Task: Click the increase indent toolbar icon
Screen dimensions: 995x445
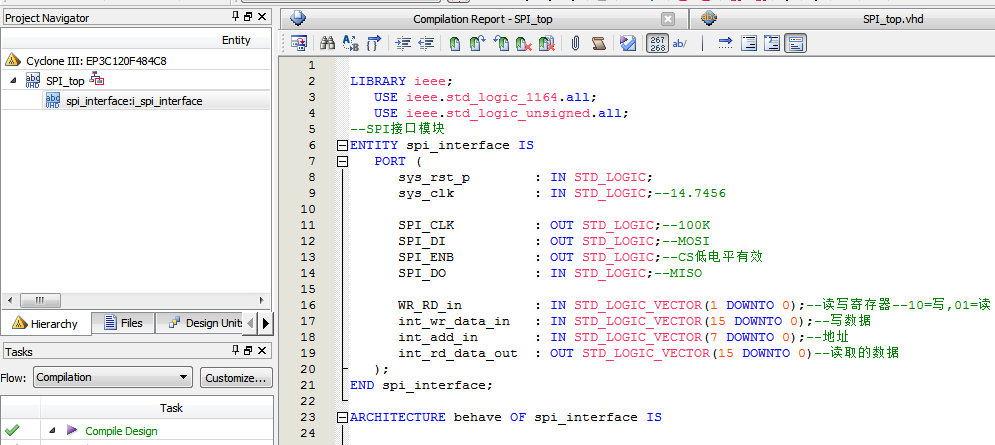Action: tap(403, 43)
